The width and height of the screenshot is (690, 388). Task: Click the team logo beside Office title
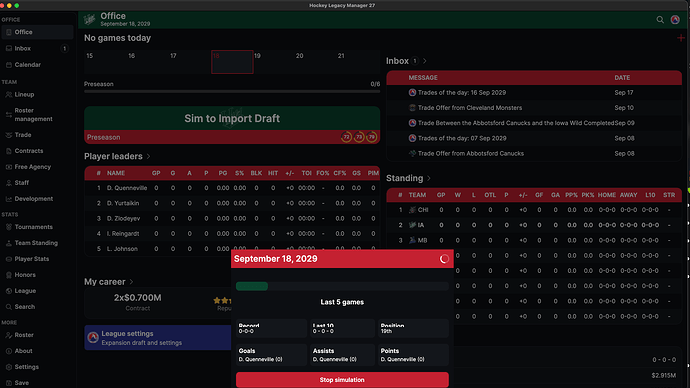coord(89,19)
